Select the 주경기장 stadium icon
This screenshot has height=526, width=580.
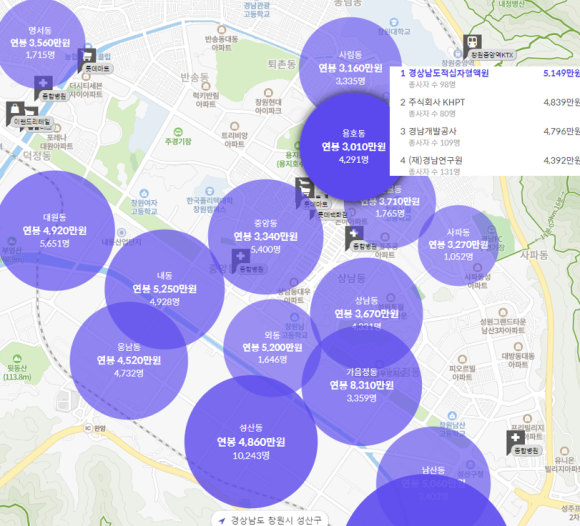click(178, 132)
